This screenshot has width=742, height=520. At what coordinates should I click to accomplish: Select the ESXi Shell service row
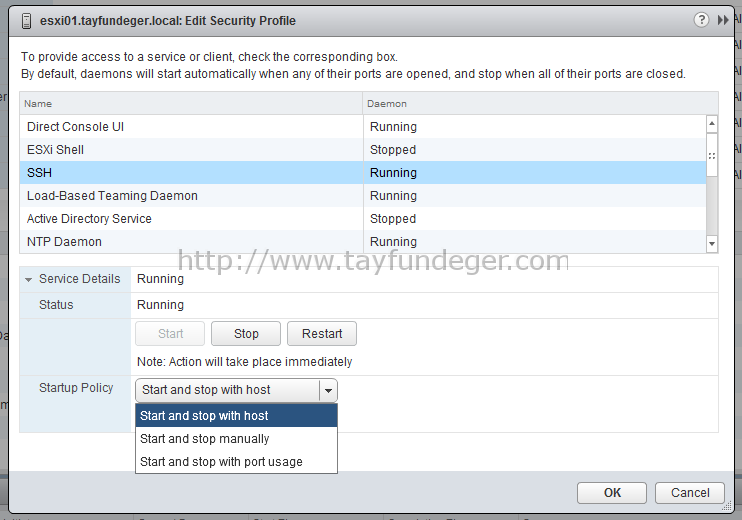[363, 150]
